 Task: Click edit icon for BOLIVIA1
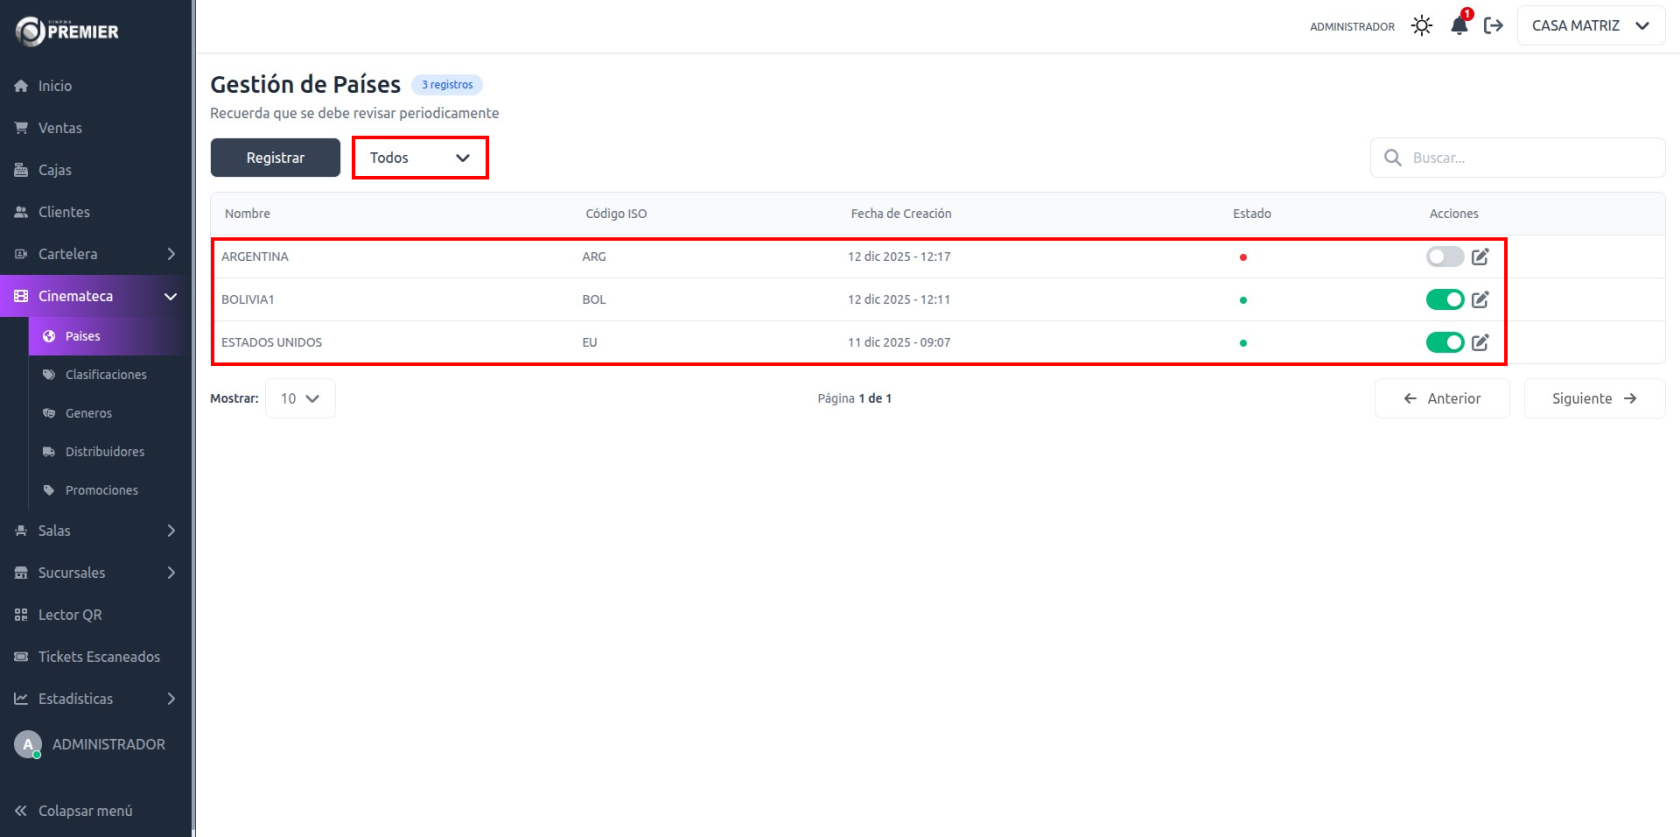click(x=1480, y=300)
